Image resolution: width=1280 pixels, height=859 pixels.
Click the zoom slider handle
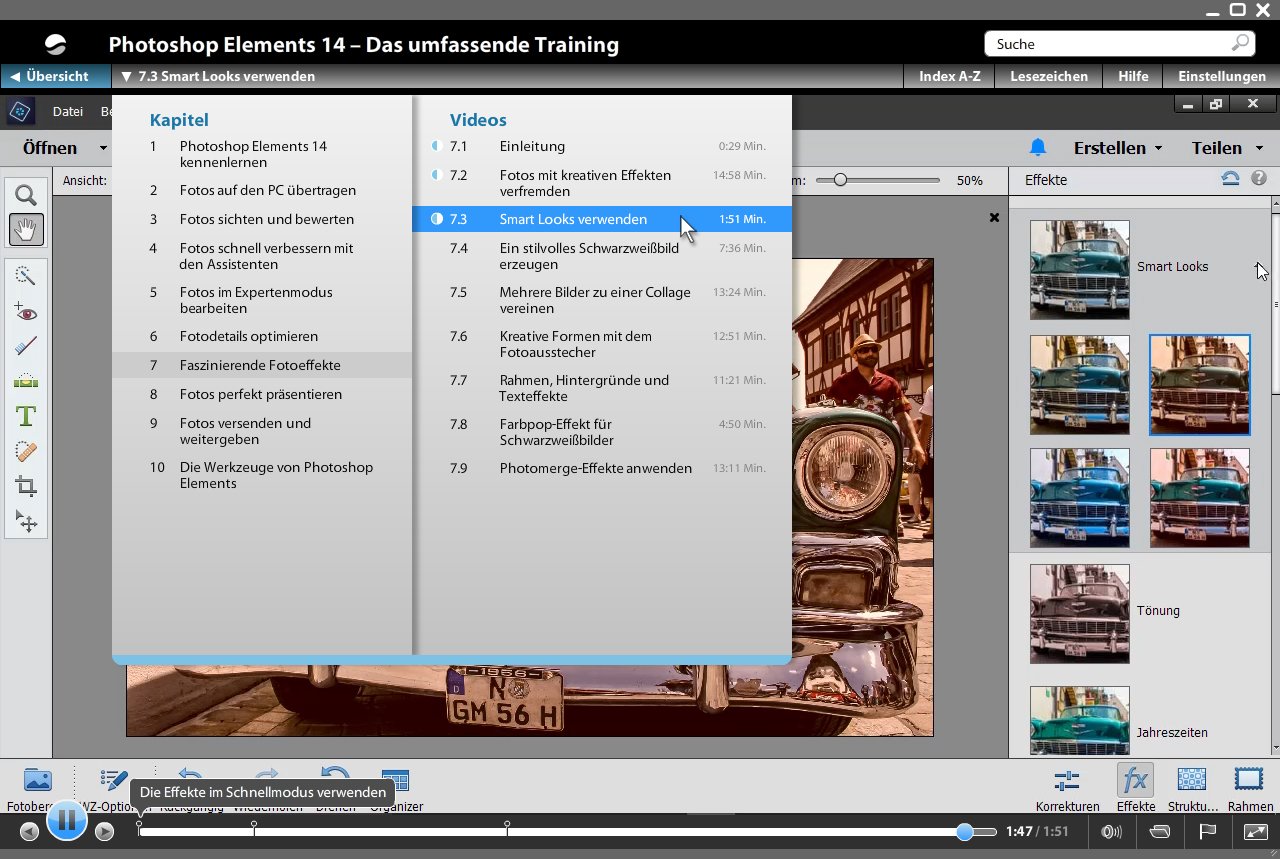(x=840, y=180)
